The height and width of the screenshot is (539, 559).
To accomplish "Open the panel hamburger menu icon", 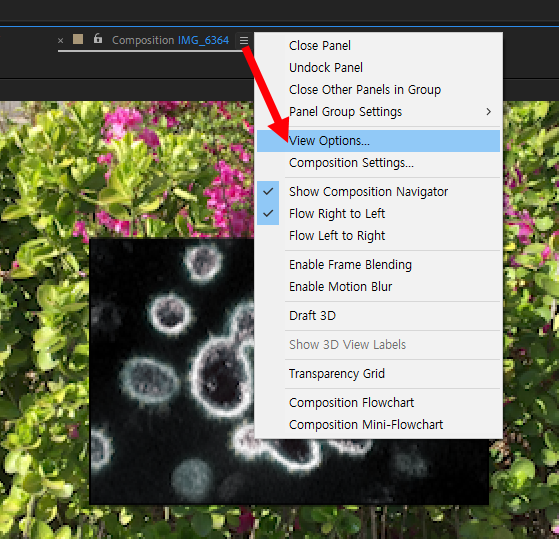I will pyautogui.click(x=244, y=40).
